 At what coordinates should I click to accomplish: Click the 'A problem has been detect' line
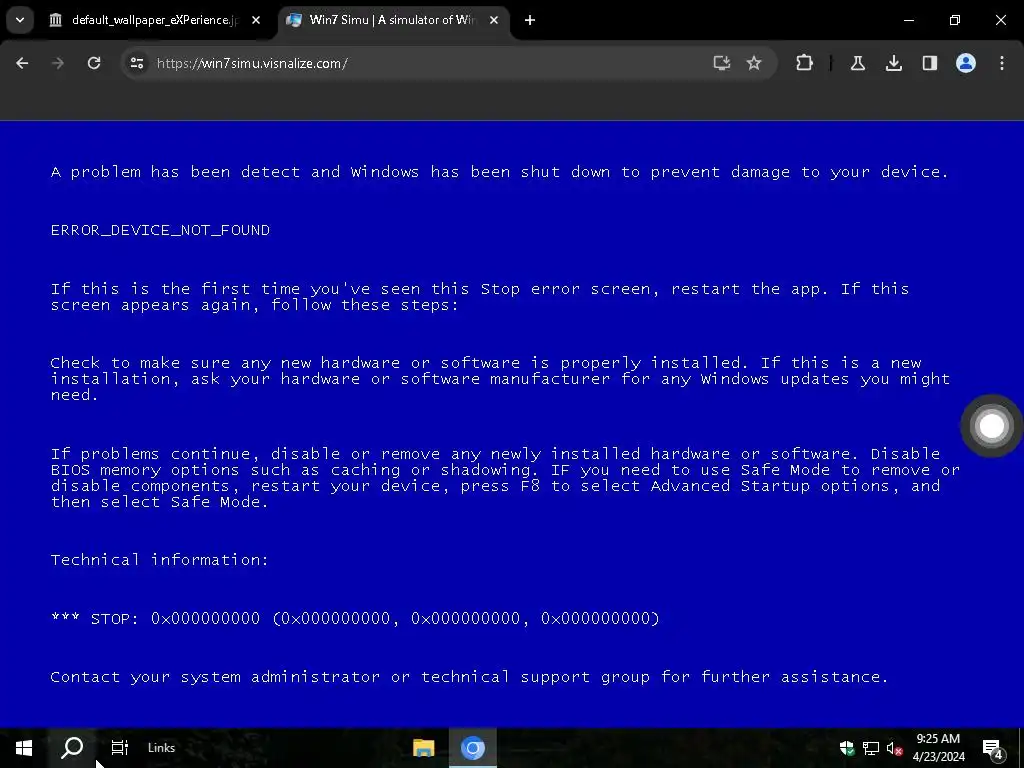pyautogui.click(x=500, y=172)
